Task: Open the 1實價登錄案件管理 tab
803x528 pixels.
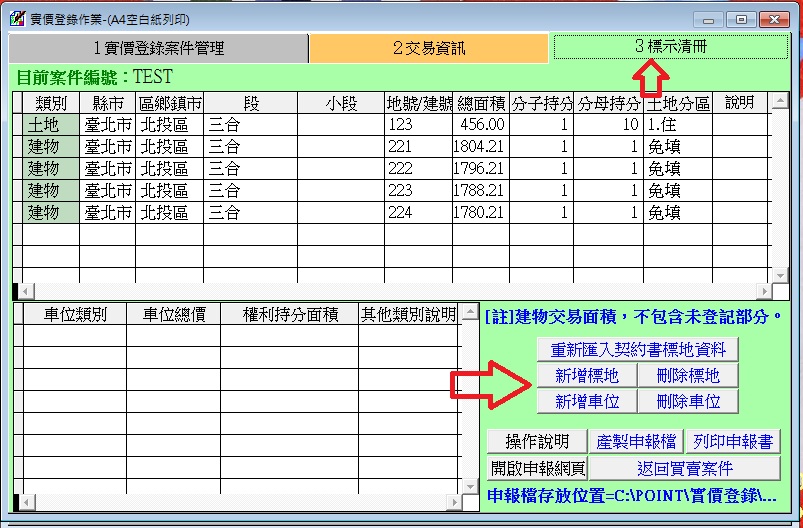Action: pyautogui.click(x=158, y=48)
